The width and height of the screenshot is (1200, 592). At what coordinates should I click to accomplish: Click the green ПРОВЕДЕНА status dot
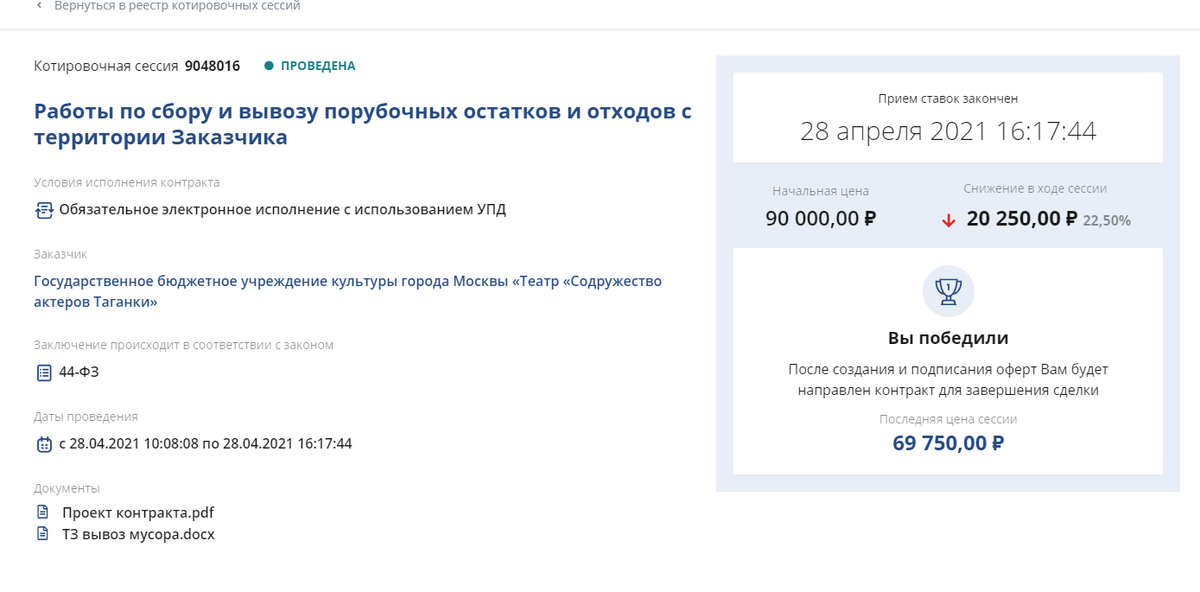click(268, 66)
